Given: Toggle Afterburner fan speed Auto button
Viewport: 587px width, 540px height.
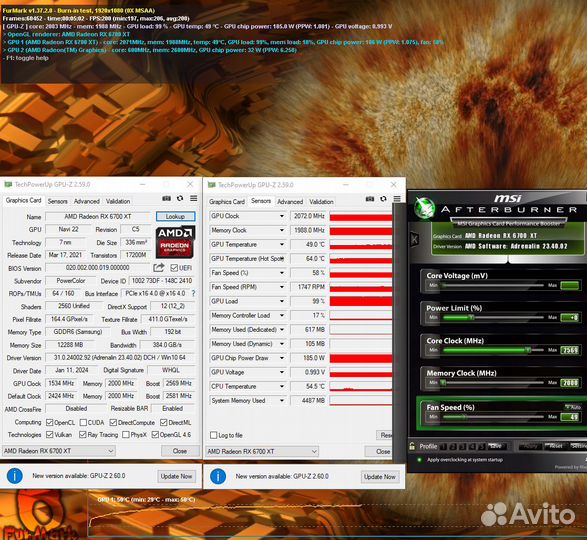Looking at the screenshot, I should (x=573, y=407).
